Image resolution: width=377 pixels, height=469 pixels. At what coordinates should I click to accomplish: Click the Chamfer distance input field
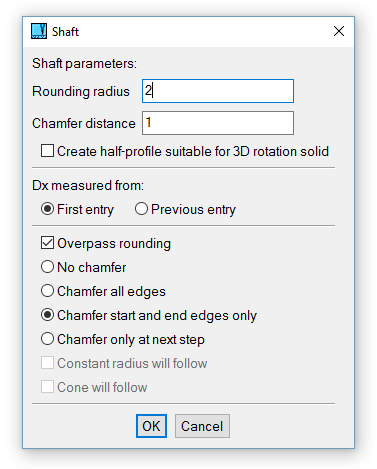218,123
